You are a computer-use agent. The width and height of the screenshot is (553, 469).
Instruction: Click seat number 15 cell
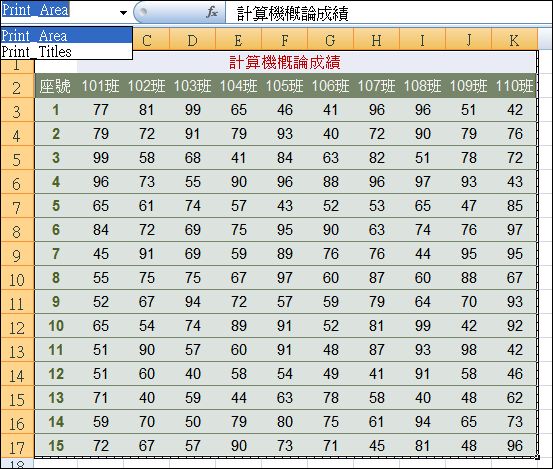click(56, 446)
